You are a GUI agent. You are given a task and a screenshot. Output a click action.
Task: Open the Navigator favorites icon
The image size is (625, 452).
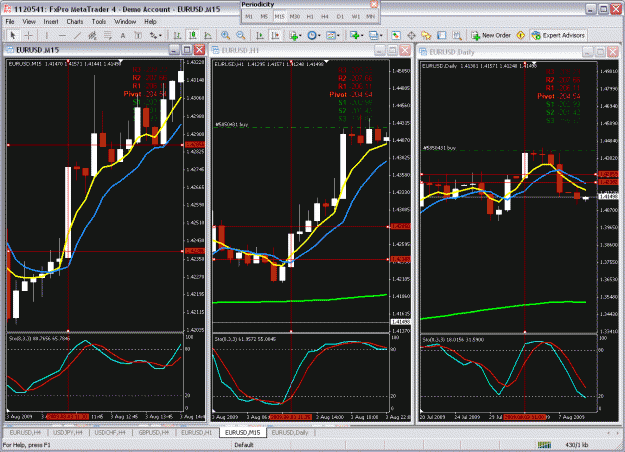pos(426,35)
